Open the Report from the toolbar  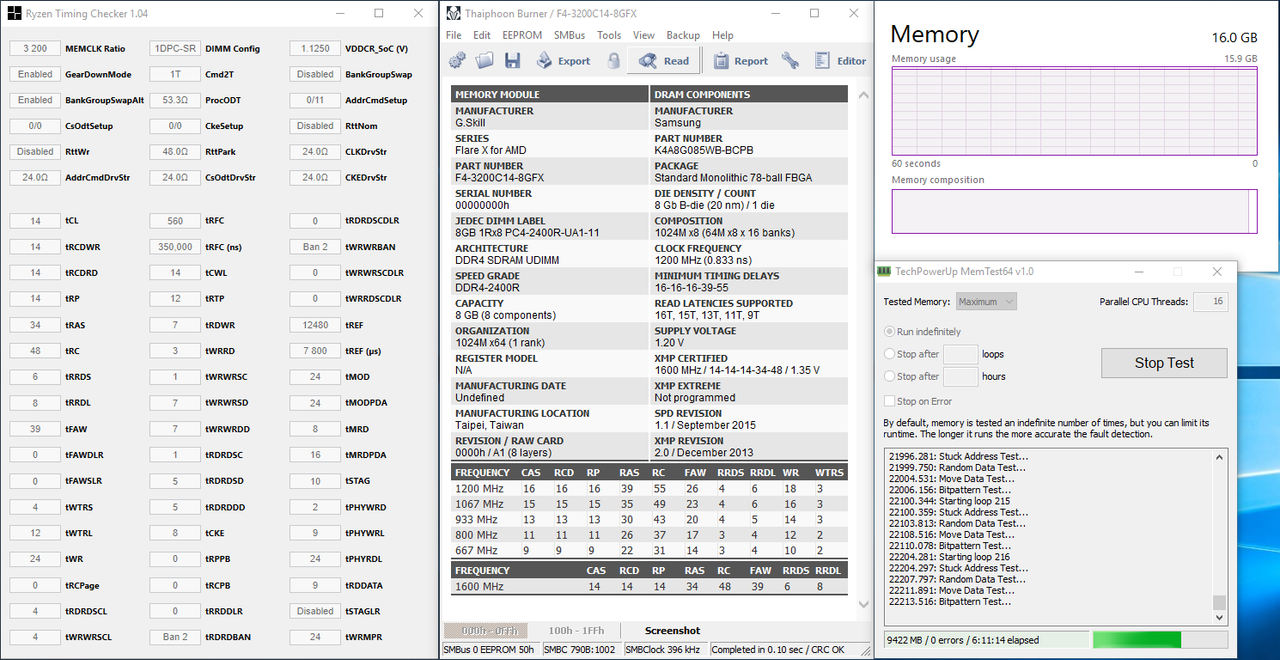click(741, 61)
